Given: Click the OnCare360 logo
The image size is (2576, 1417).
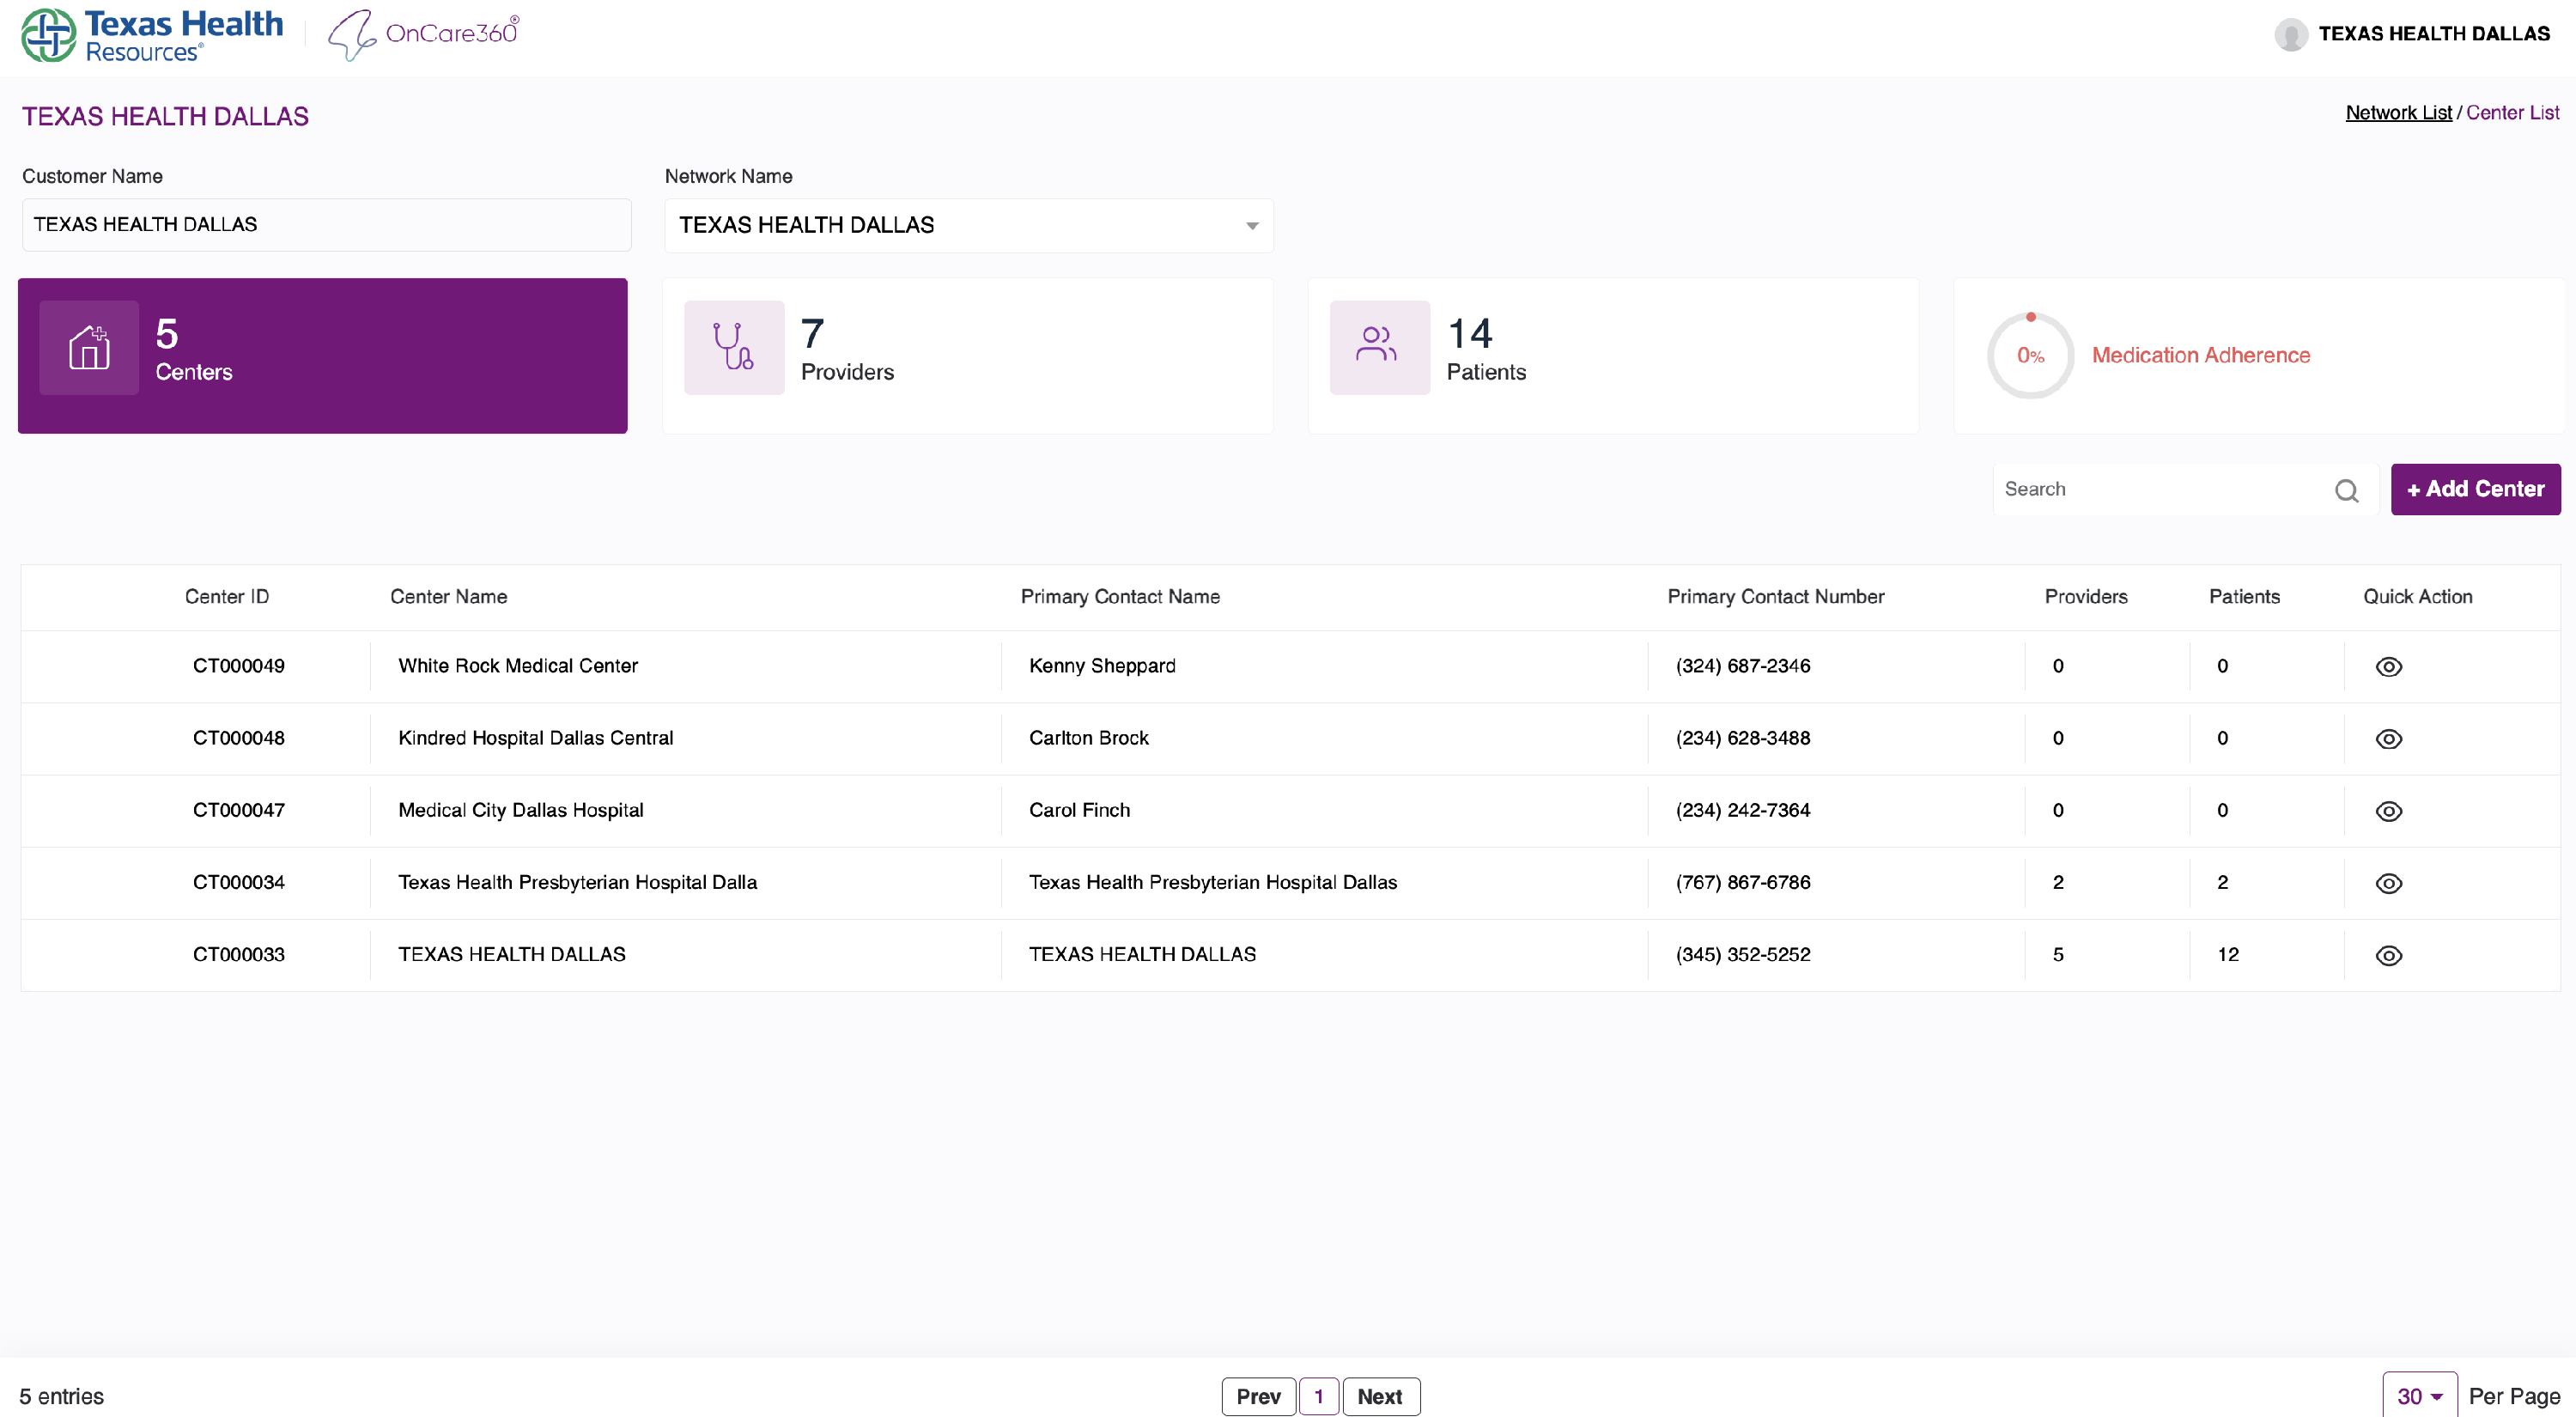Looking at the screenshot, I should pyautogui.click(x=424, y=35).
